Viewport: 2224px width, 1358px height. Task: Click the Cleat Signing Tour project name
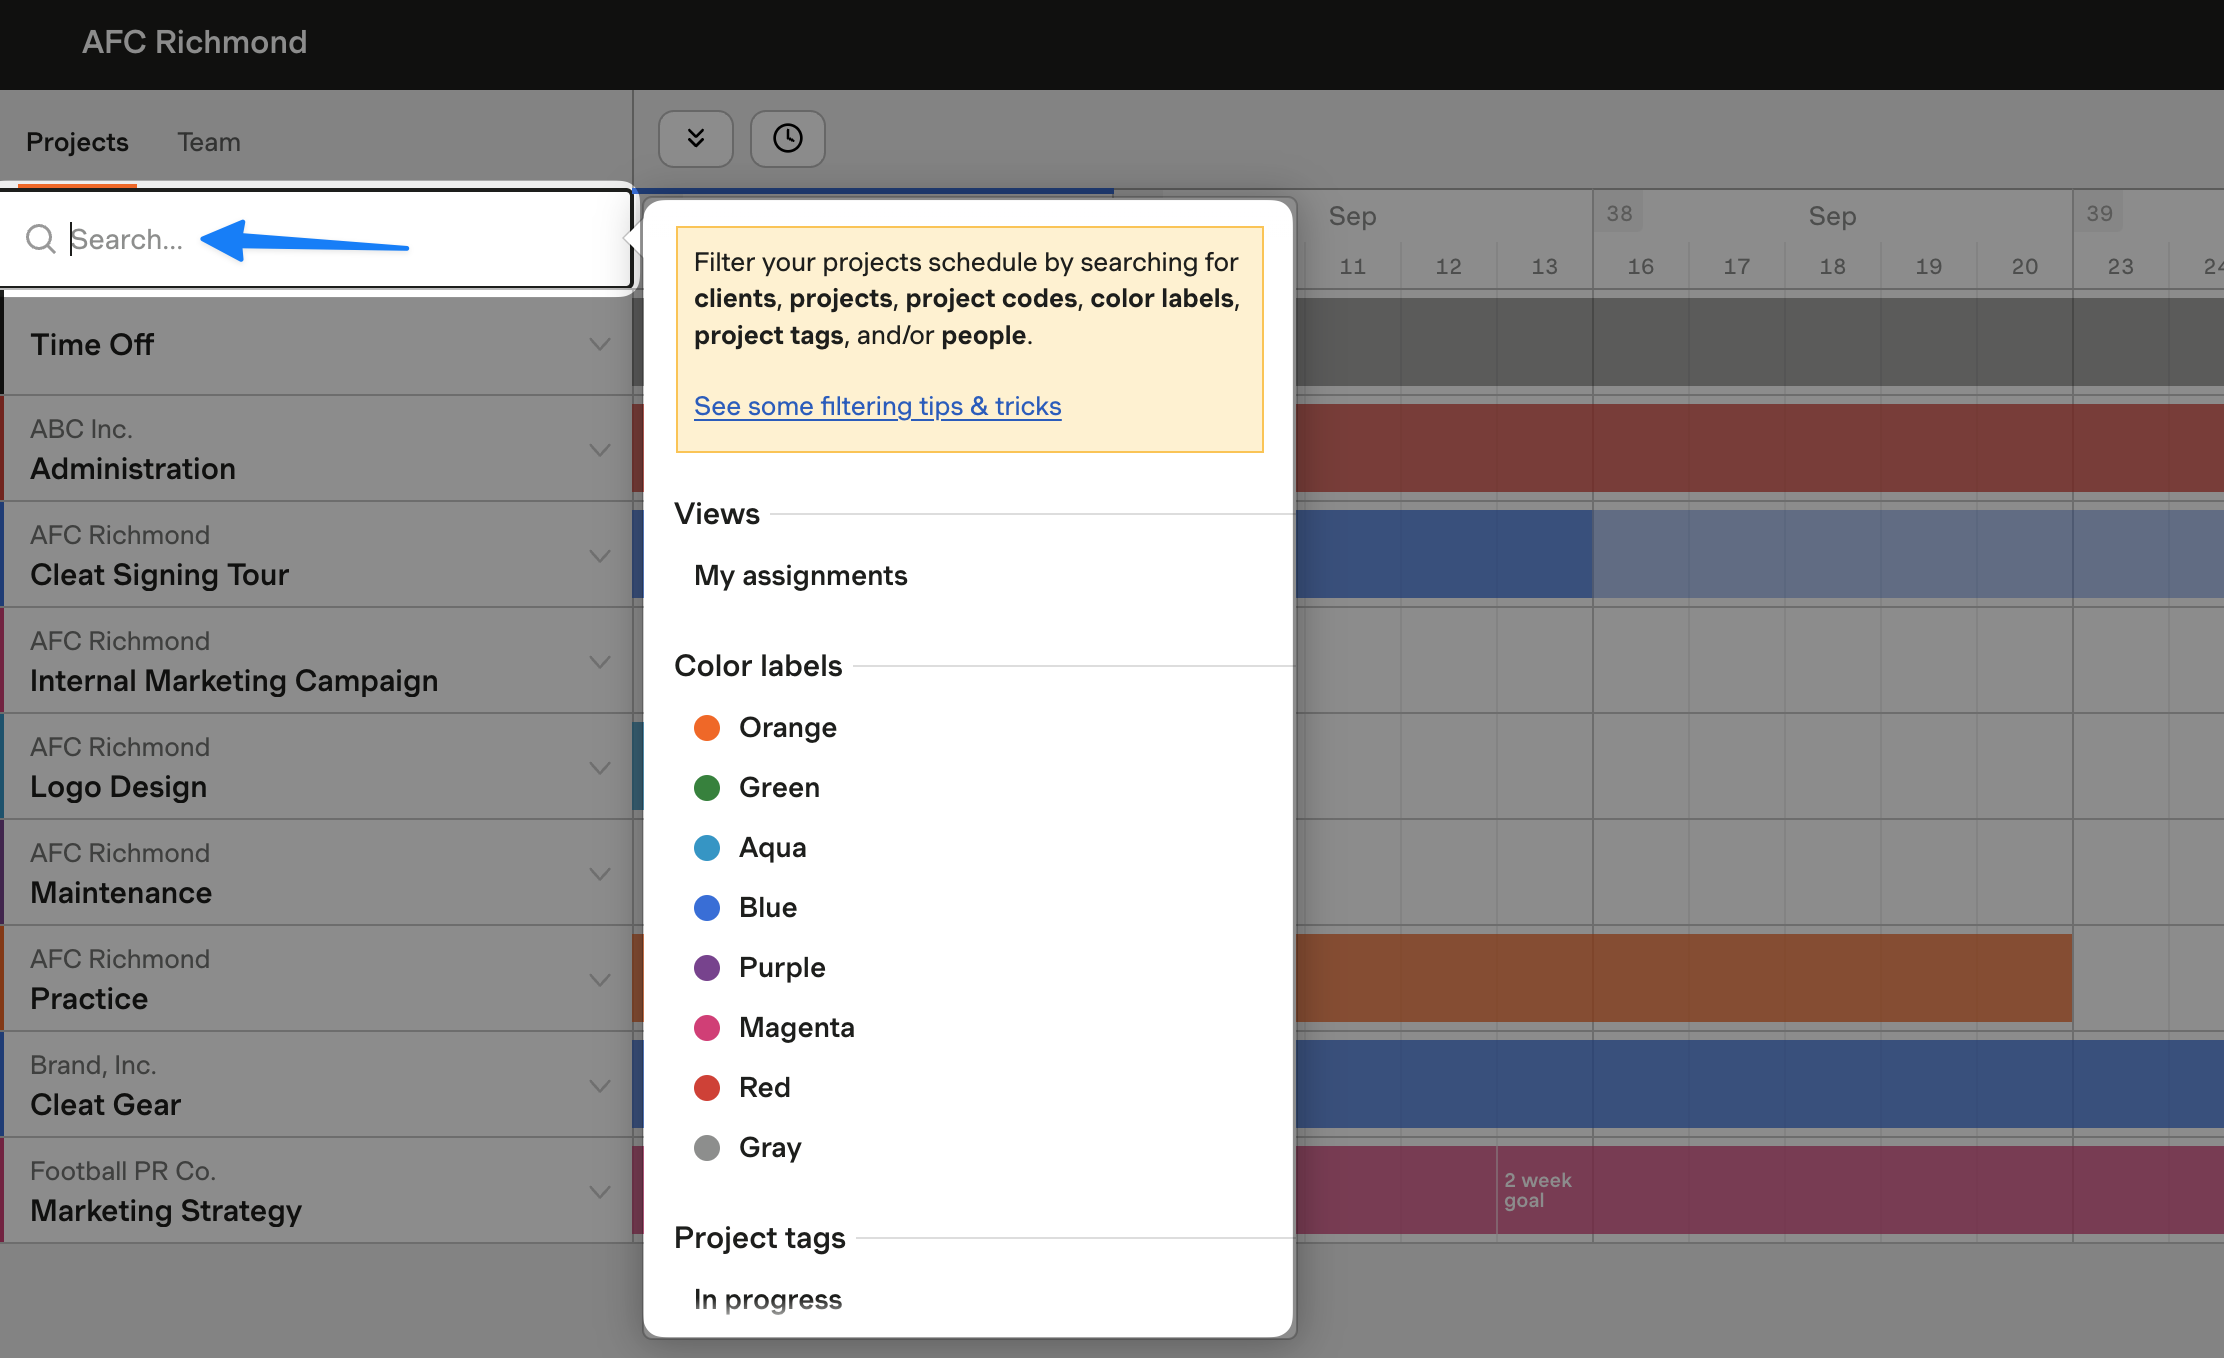click(160, 575)
